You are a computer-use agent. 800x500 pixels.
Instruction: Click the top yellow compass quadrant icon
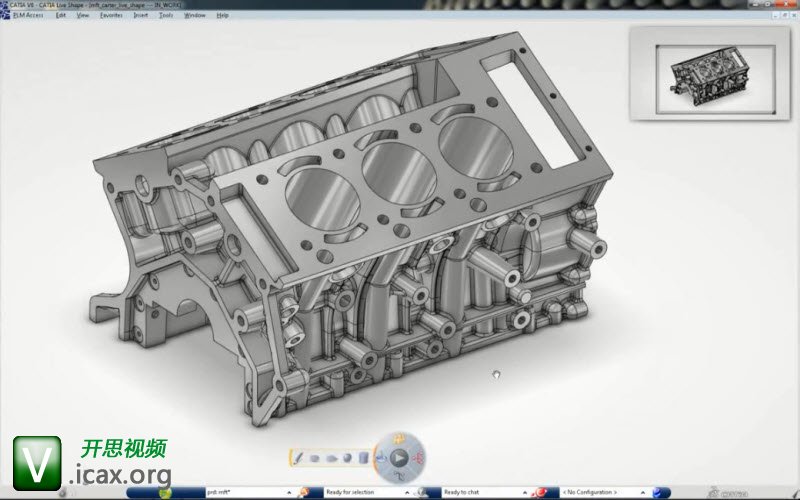[x=400, y=438]
